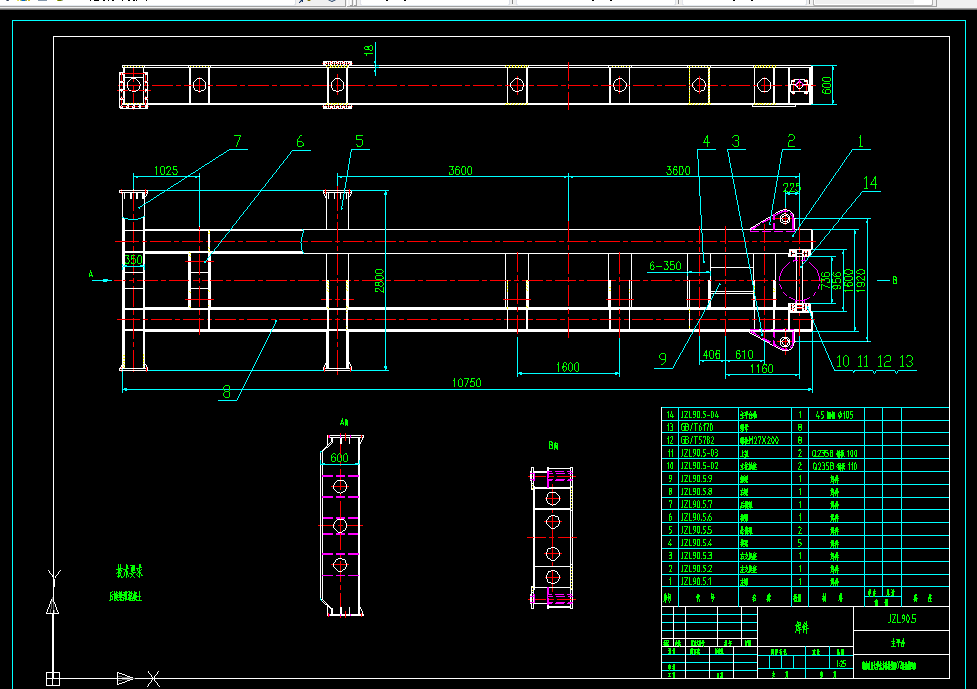The image size is (977, 689).
Task: Select the 6-350 annotation text
Action: click(x=665, y=266)
